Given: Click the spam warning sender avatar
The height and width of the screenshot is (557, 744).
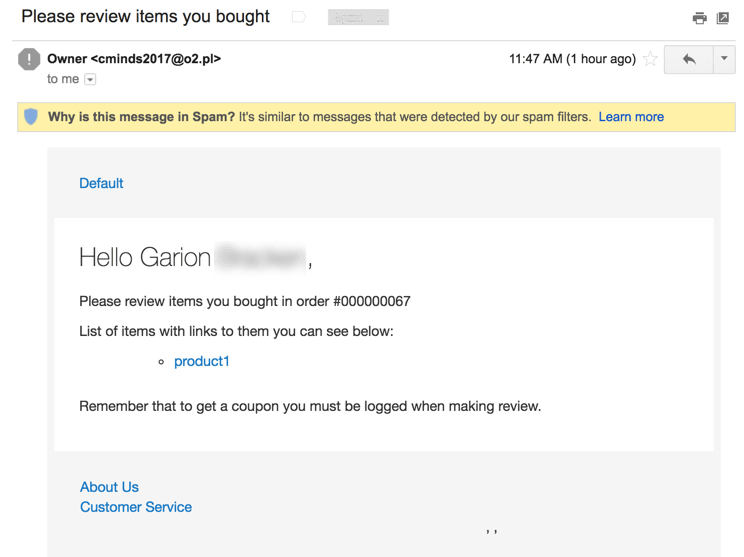Looking at the screenshot, I should click(x=30, y=59).
